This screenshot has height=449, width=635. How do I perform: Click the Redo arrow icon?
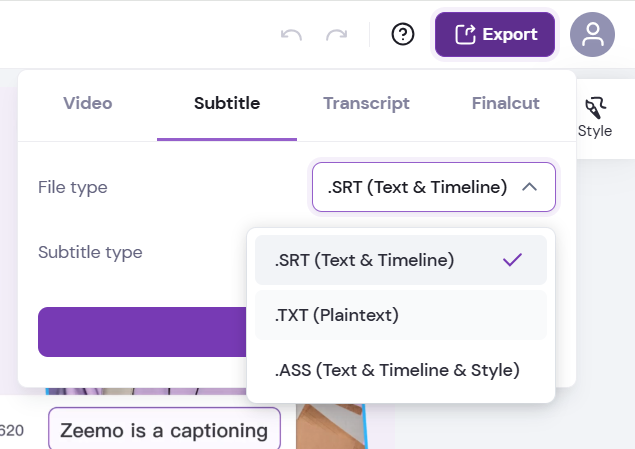coord(337,35)
